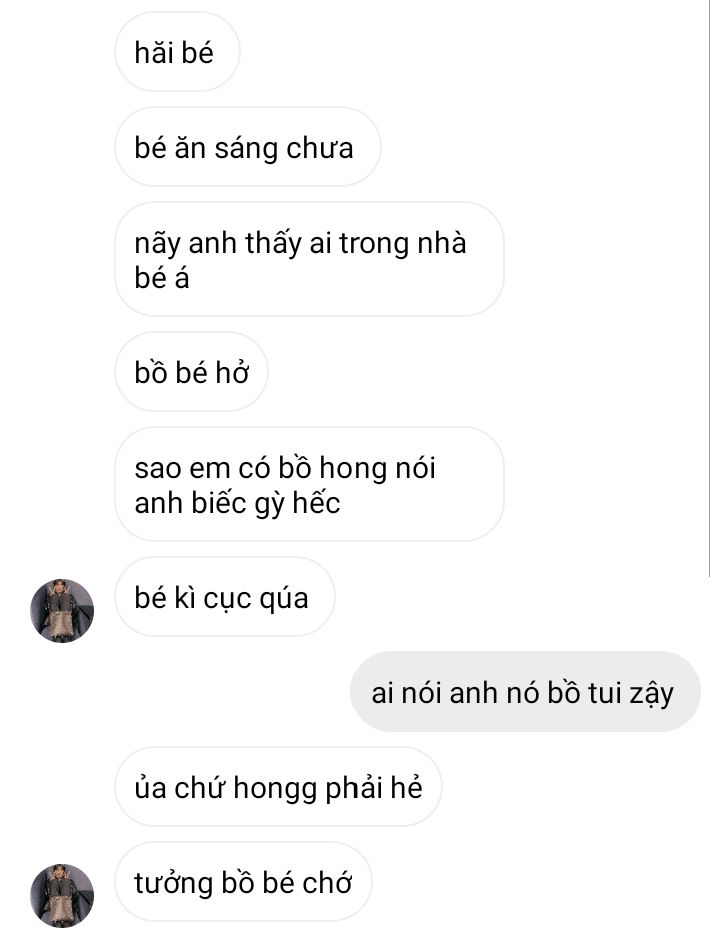Select the 'bé kì cục qúa' bubble
The image size is (710, 929).
pyautogui.click(x=225, y=597)
